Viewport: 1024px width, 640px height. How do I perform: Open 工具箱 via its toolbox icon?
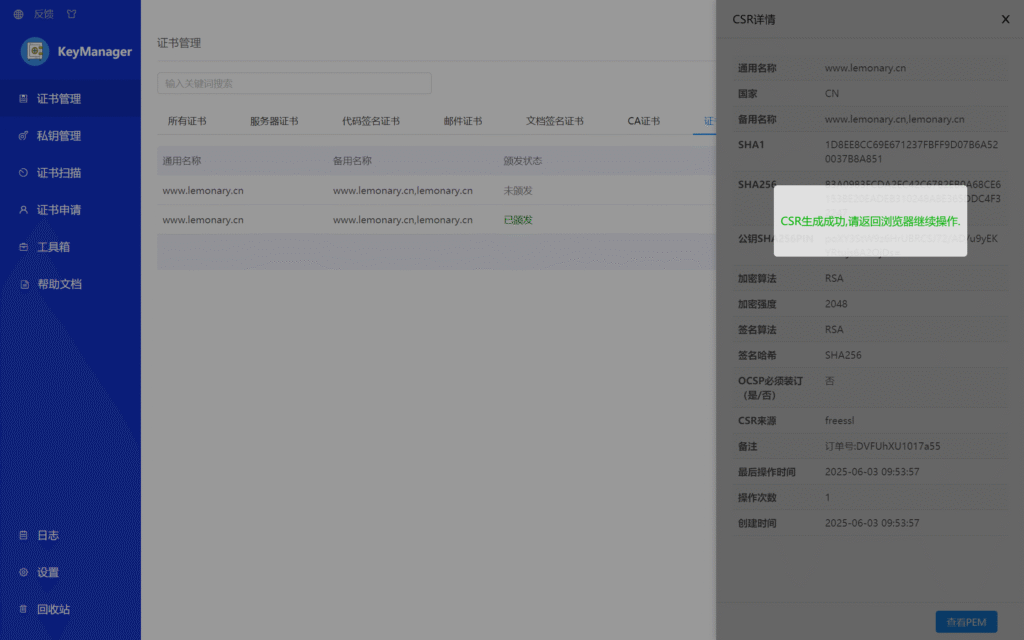coord(23,247)
